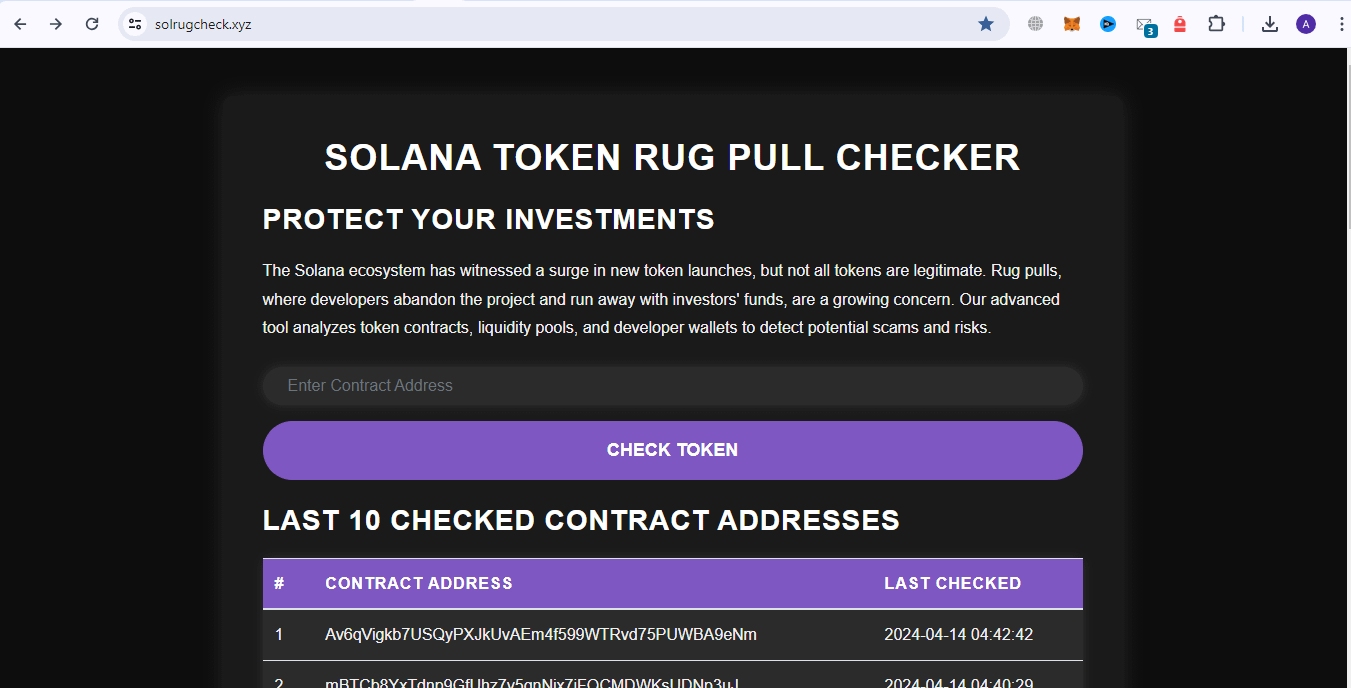Image resolution: width=1351 pixels, height=688 pixels.
Task: Open the extensions puzzle-piece menu
Action: tap(1216, 23)
